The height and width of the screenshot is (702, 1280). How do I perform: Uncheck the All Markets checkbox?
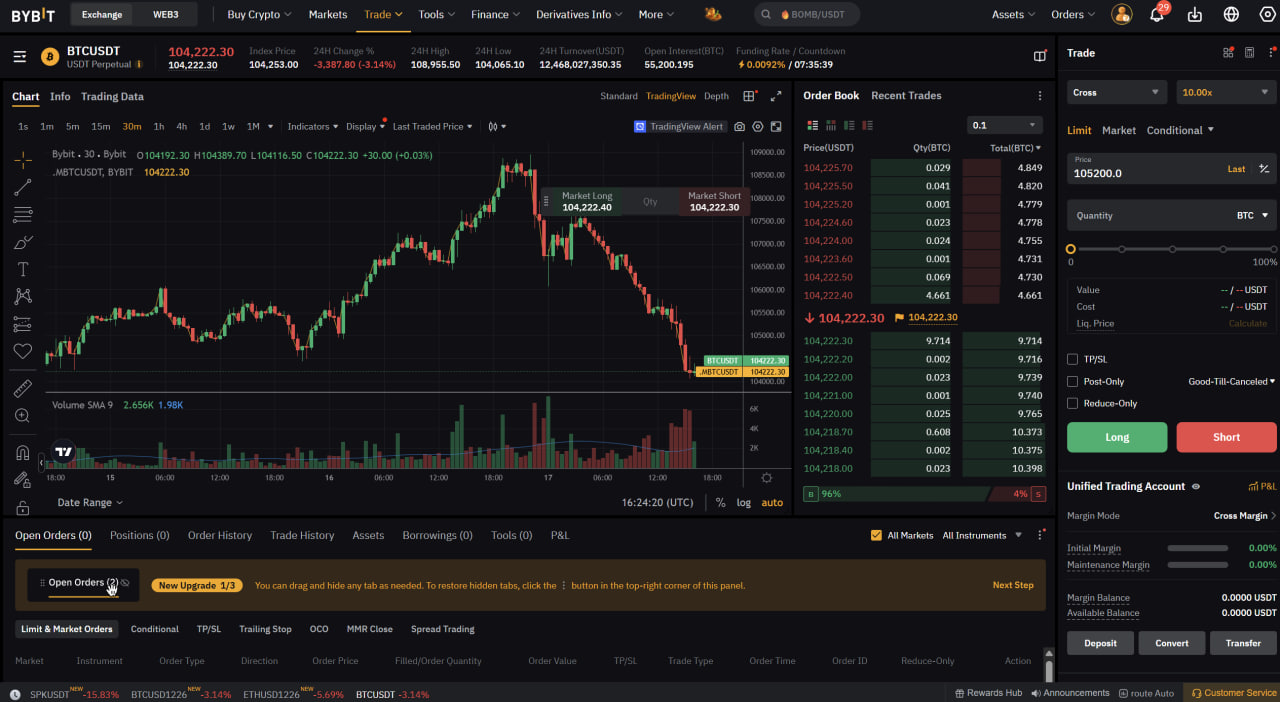(x=876, y=535)
